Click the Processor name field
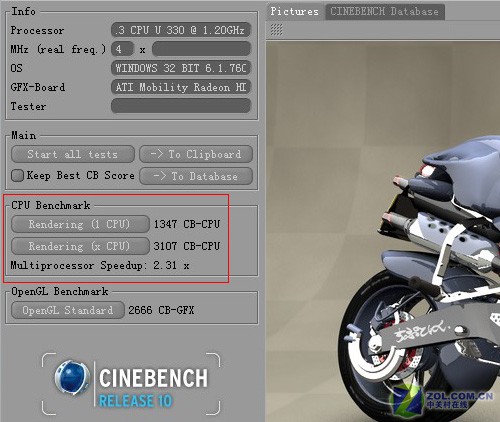Screen dimensions: 500x422 coord(181,30)
